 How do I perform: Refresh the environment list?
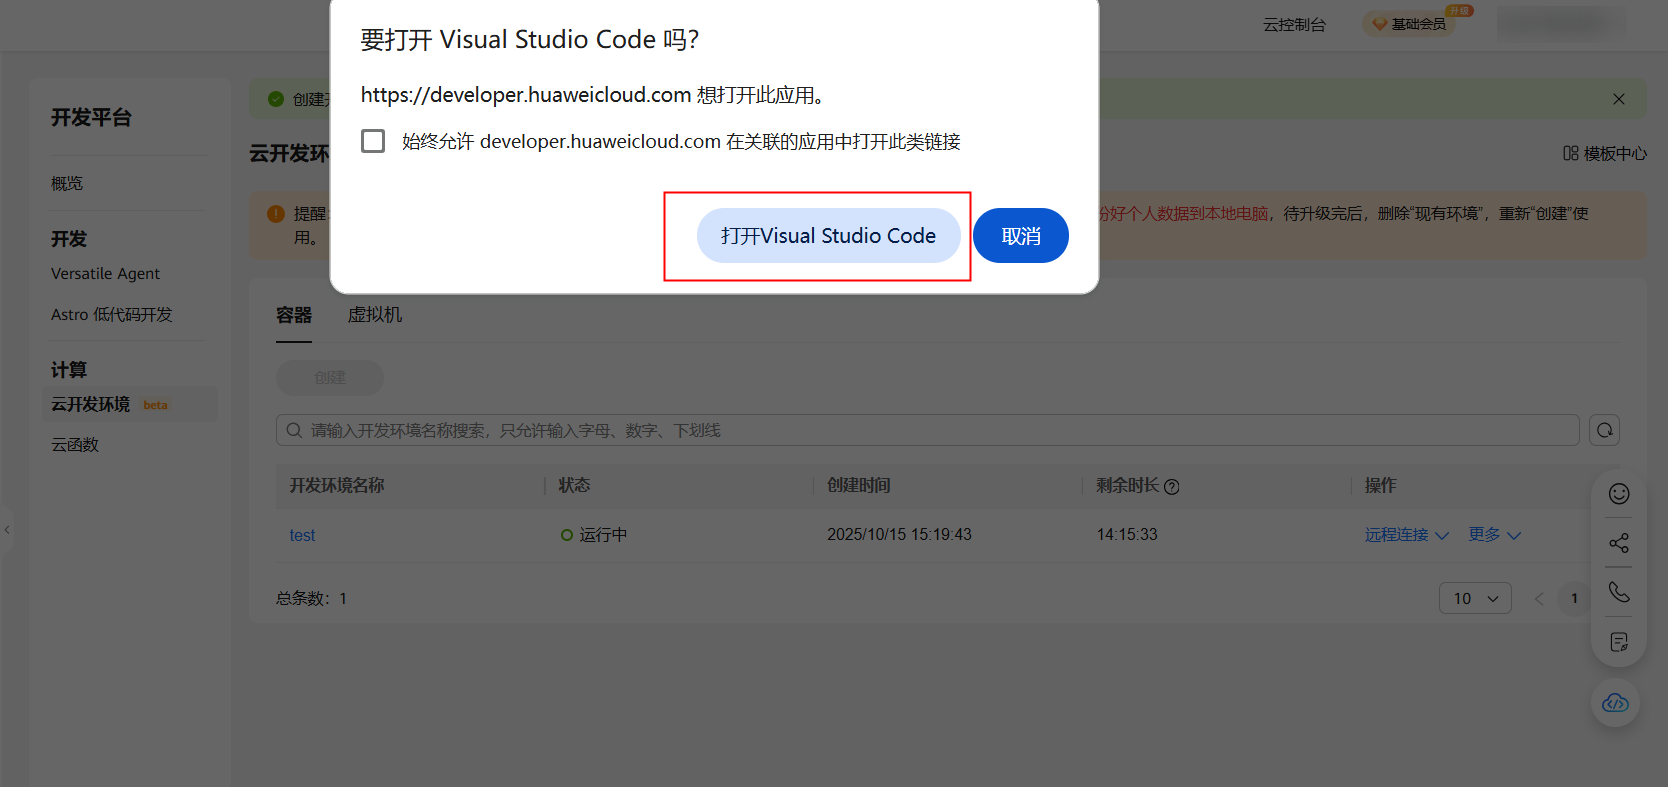1605,430
